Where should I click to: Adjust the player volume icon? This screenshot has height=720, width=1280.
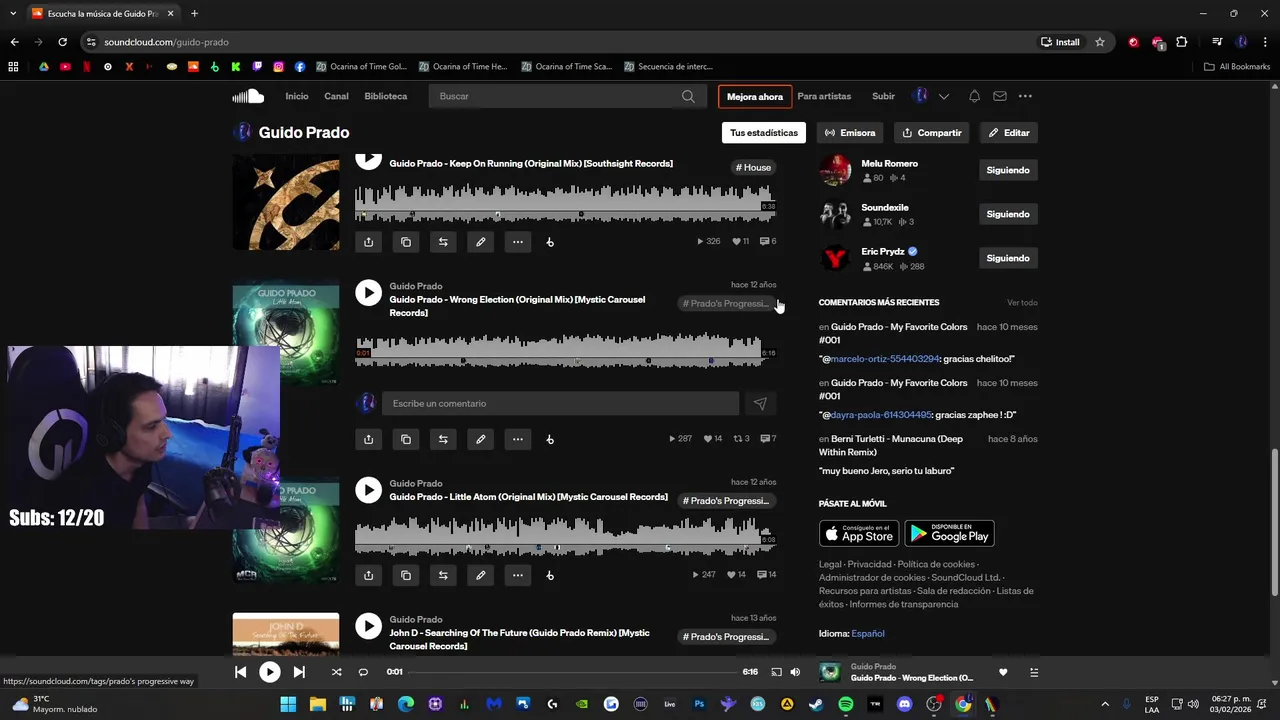coord(795,672)
